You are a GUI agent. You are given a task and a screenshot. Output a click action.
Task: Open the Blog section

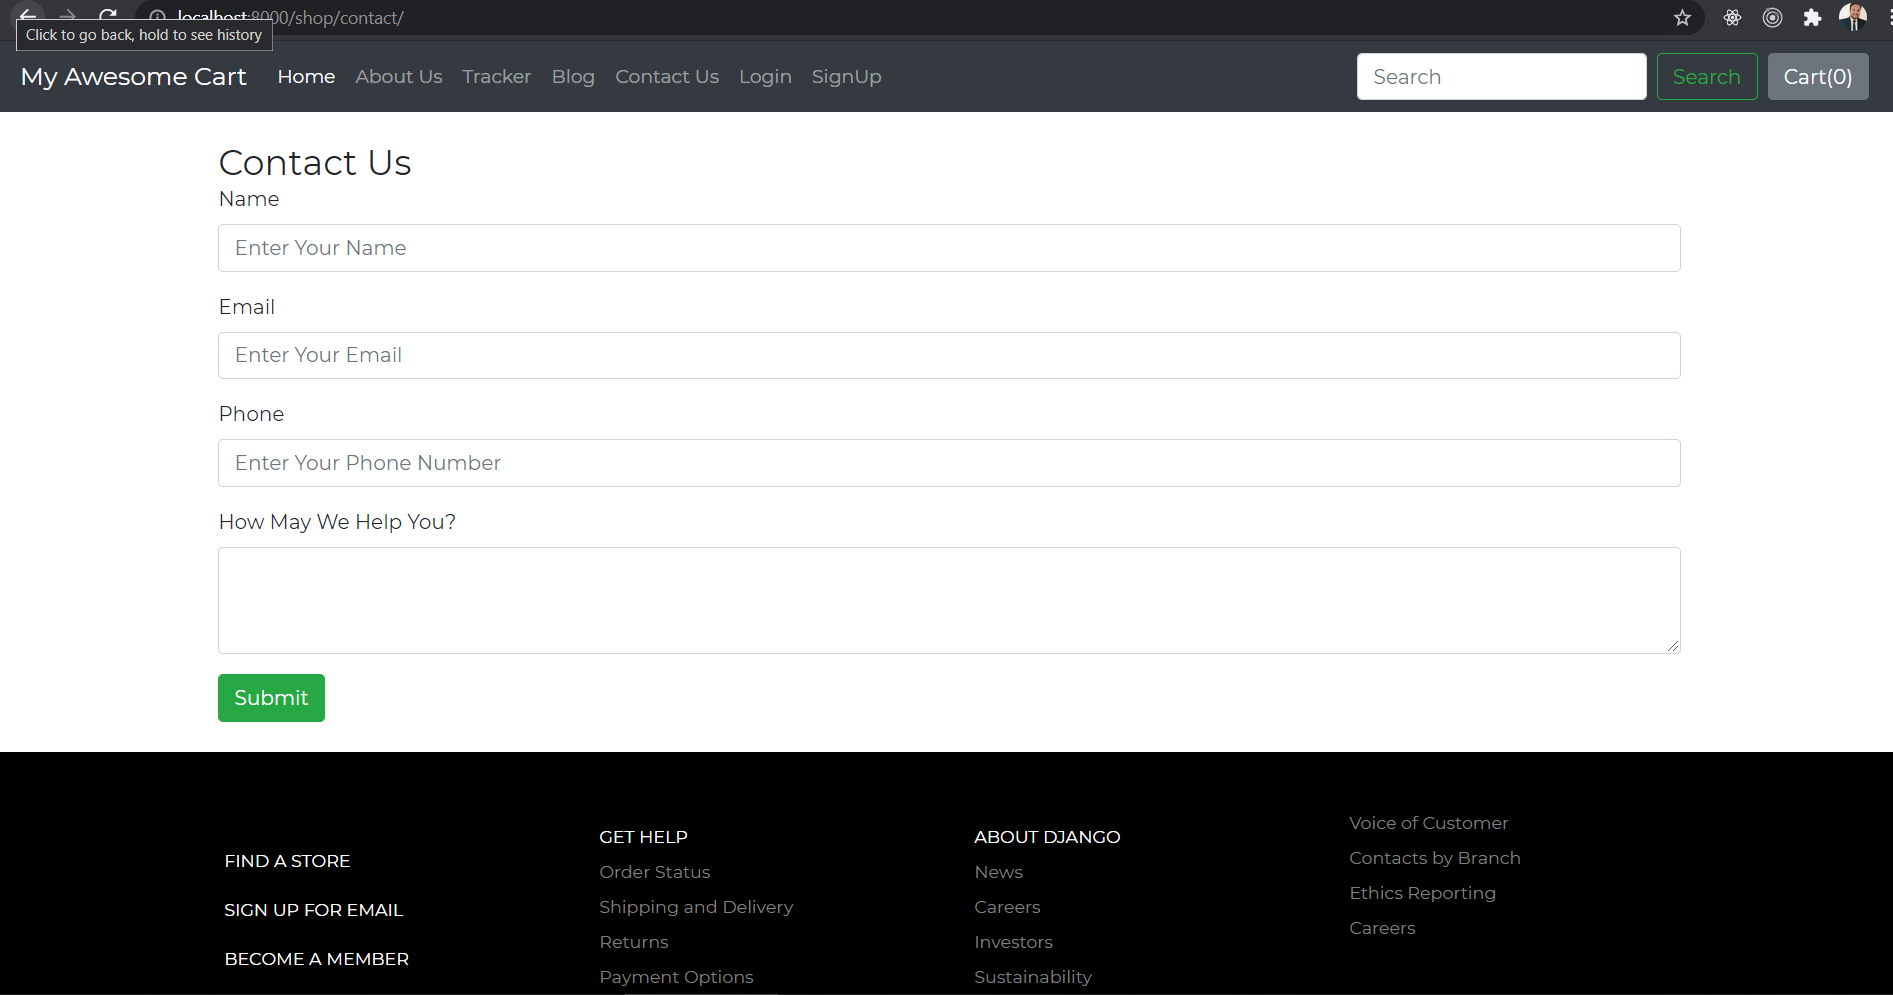(572, 76)
